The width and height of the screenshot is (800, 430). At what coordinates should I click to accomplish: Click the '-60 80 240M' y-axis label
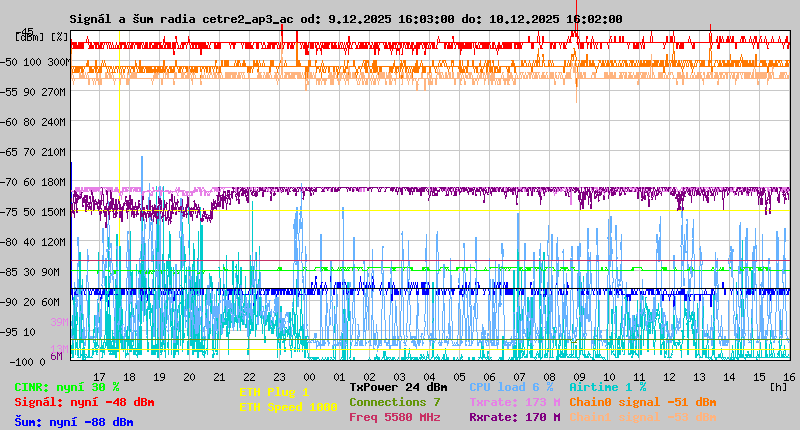pyautogui.click(x=33, y=122)
